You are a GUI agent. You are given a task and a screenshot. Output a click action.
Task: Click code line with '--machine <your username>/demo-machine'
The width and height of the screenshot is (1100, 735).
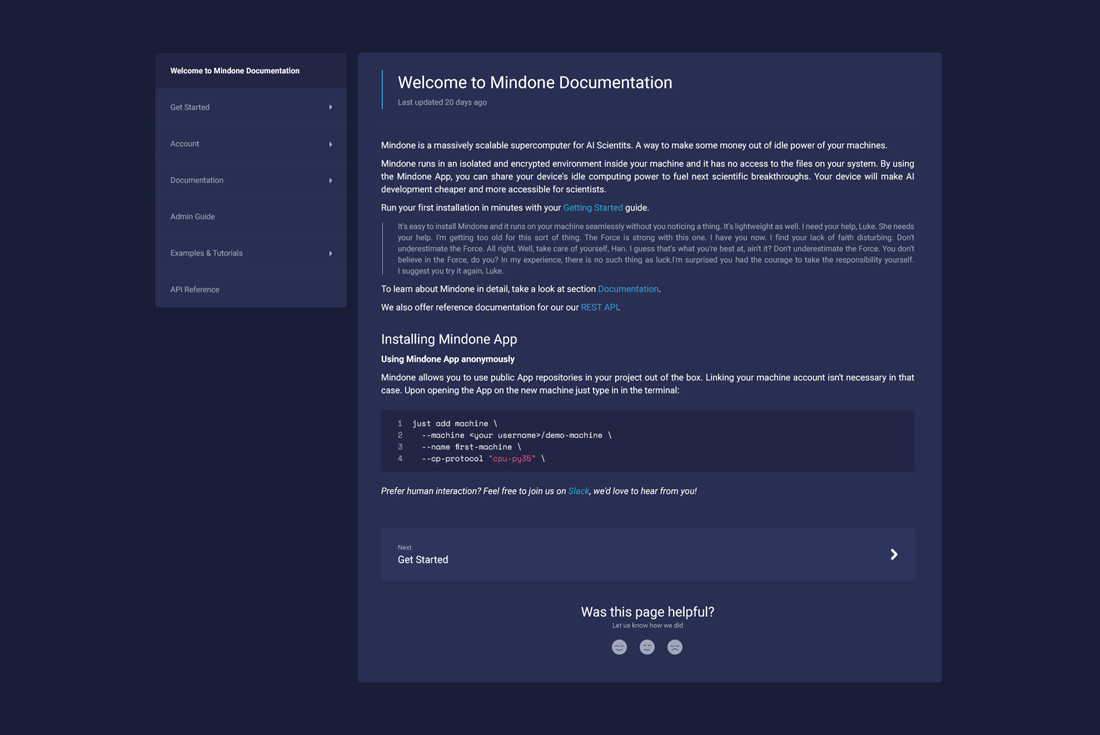pyautogui.click(x=516, y=436)
